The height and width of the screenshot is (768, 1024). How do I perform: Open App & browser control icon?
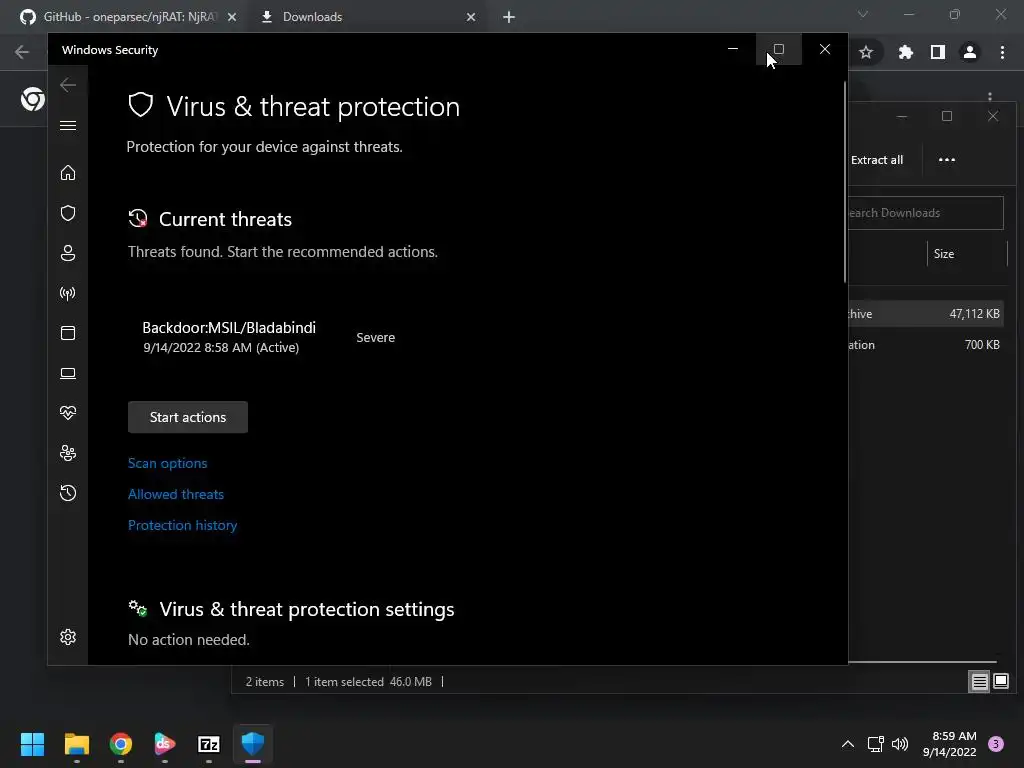click(x=68, y=333)
